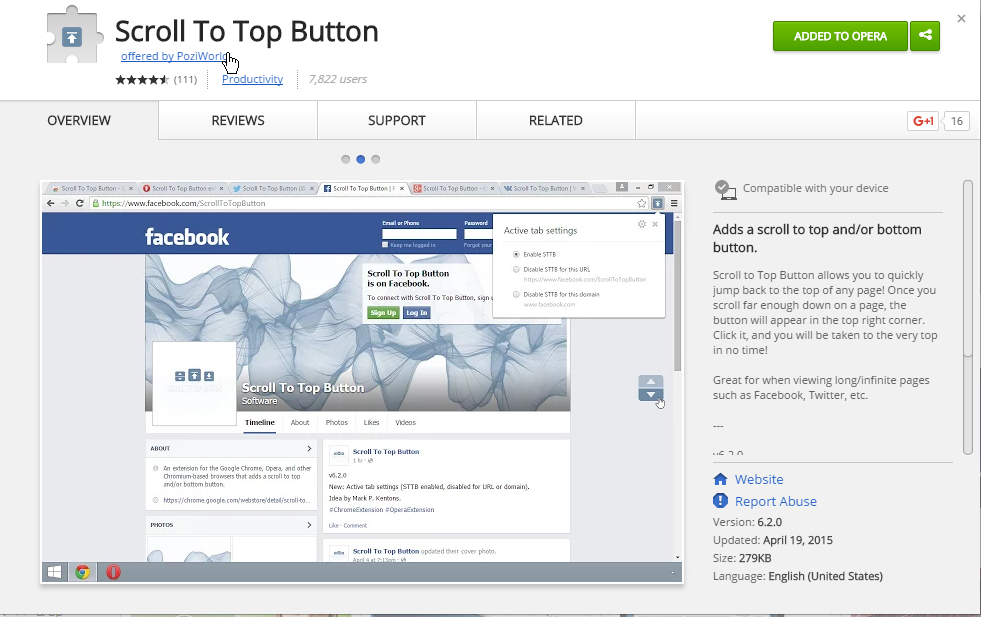Click the Report Abuse link
Image resolution: width=981 pixels, height=617 pixels.
776,501
